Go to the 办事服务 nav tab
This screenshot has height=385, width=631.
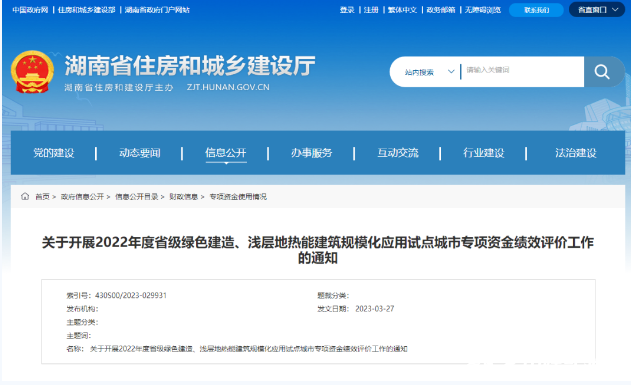[312, 153]
